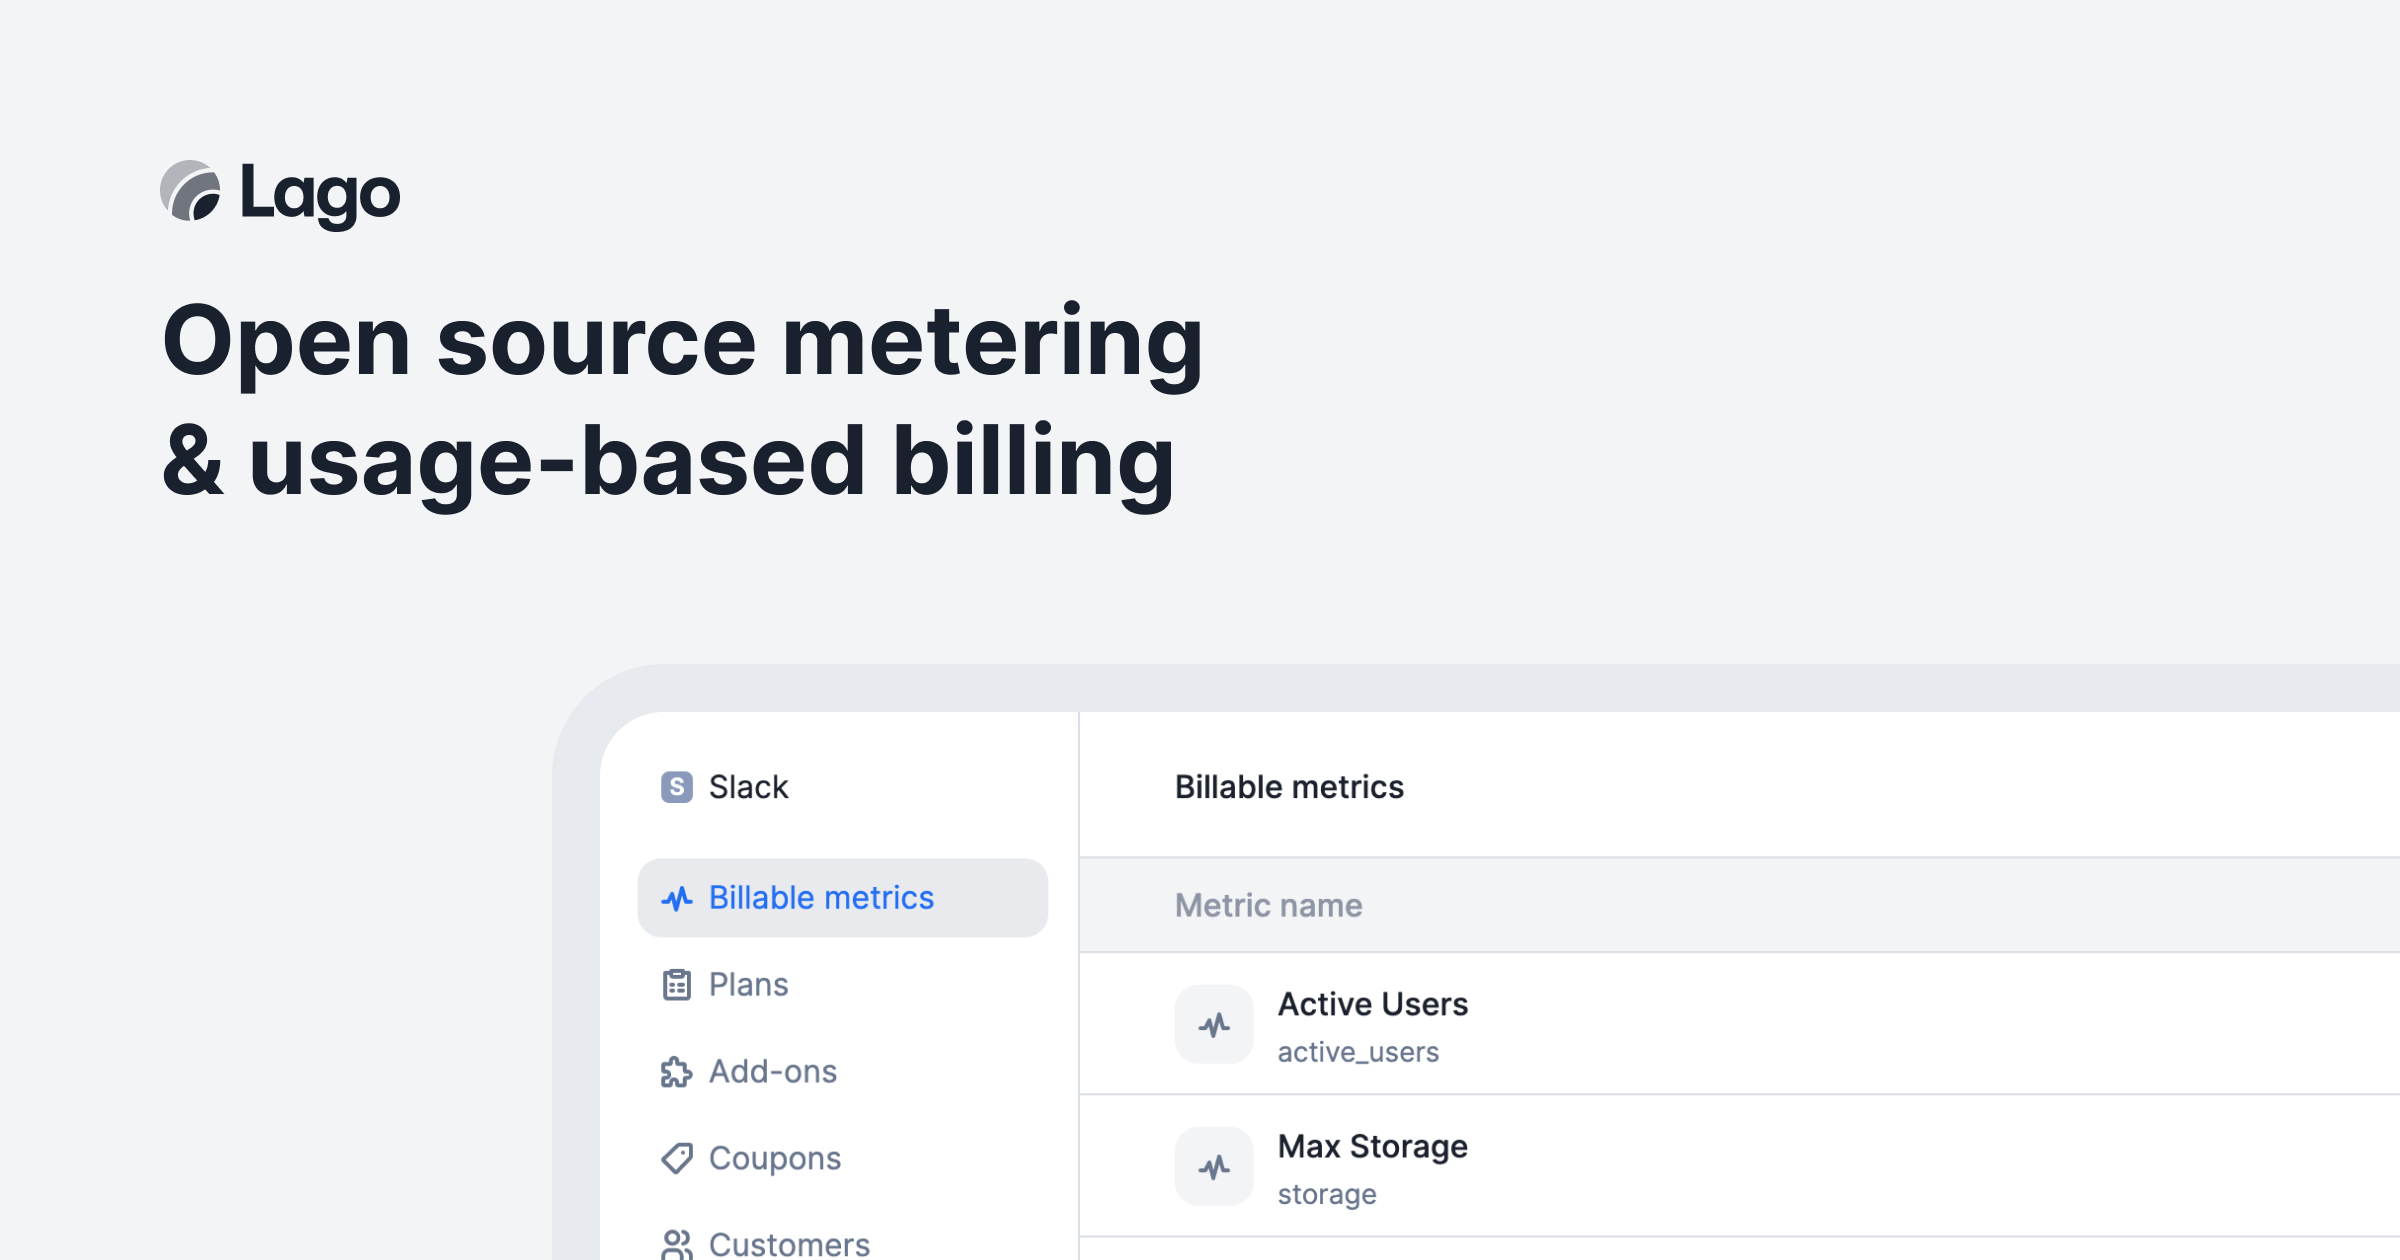Screen dimensions: 2400x1260
Task: Click the clipboard icon next to Plans
Action: pos(677,984)
